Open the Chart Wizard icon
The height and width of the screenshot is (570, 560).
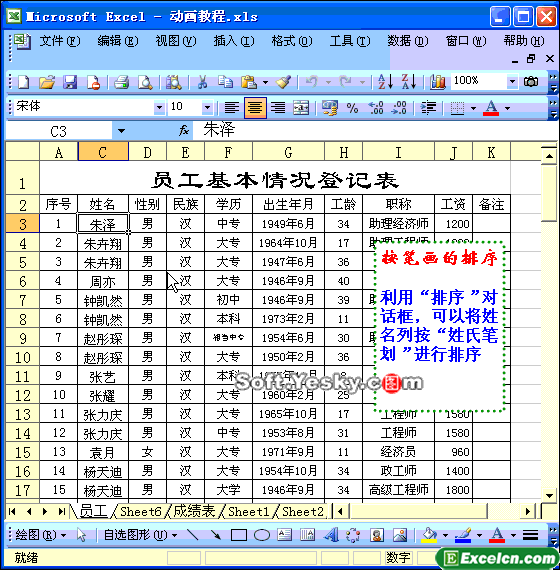(x=437, y=82)
